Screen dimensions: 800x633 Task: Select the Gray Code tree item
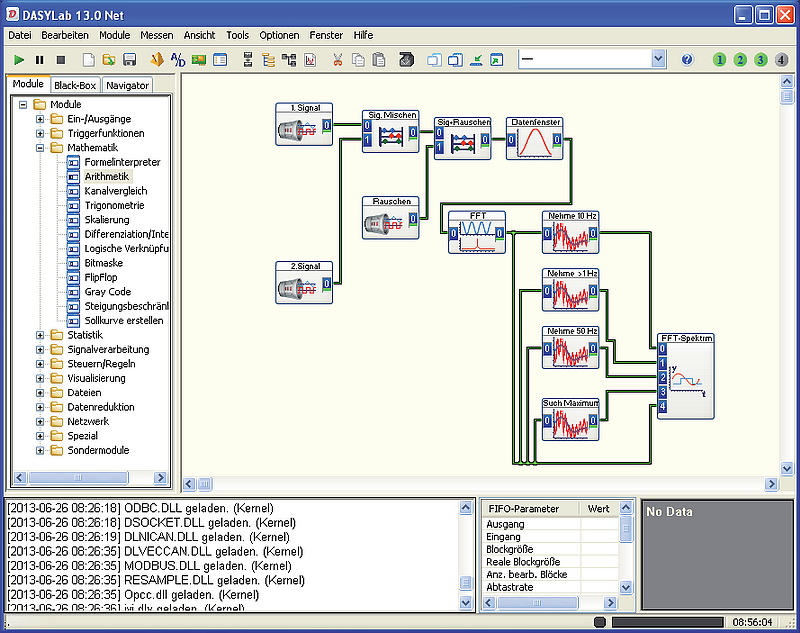tap(108, 292)
